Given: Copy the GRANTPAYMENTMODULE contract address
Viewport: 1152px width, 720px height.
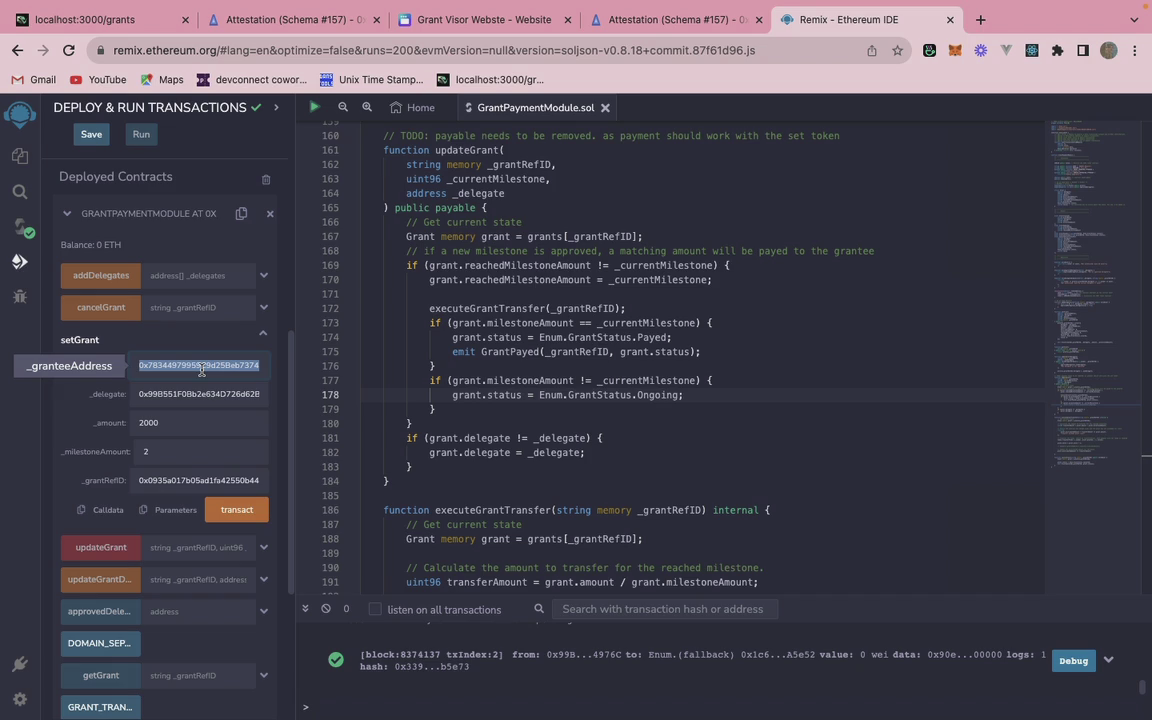Looking at the screenshot, I should [241, 214].
